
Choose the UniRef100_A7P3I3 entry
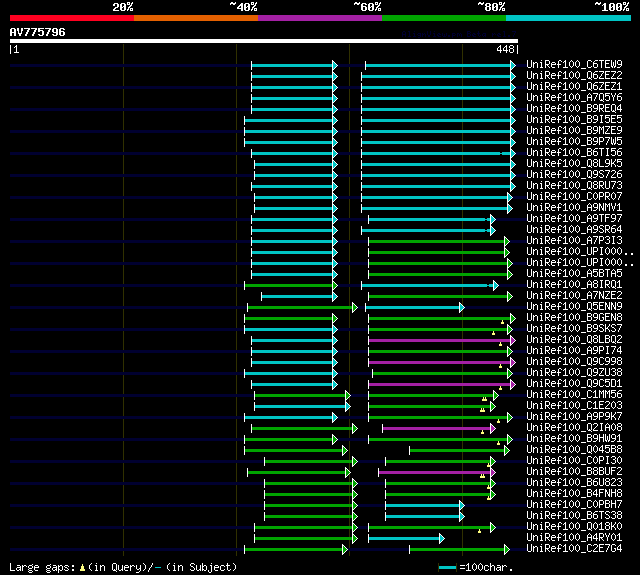[574, 241]
